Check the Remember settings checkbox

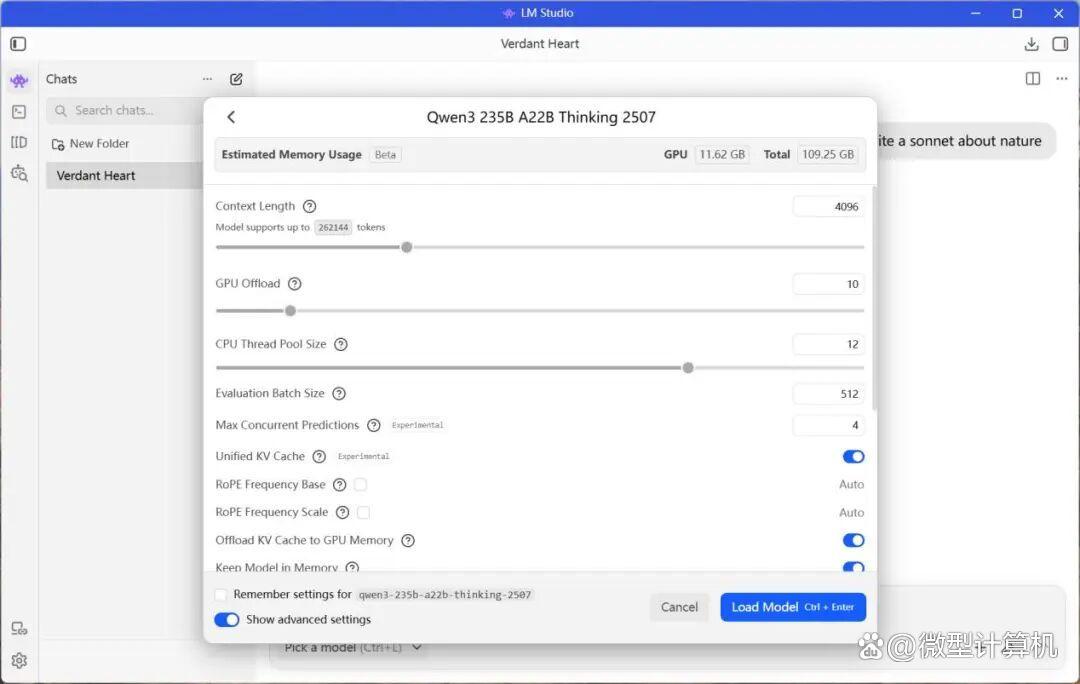[x=221, y=595]
